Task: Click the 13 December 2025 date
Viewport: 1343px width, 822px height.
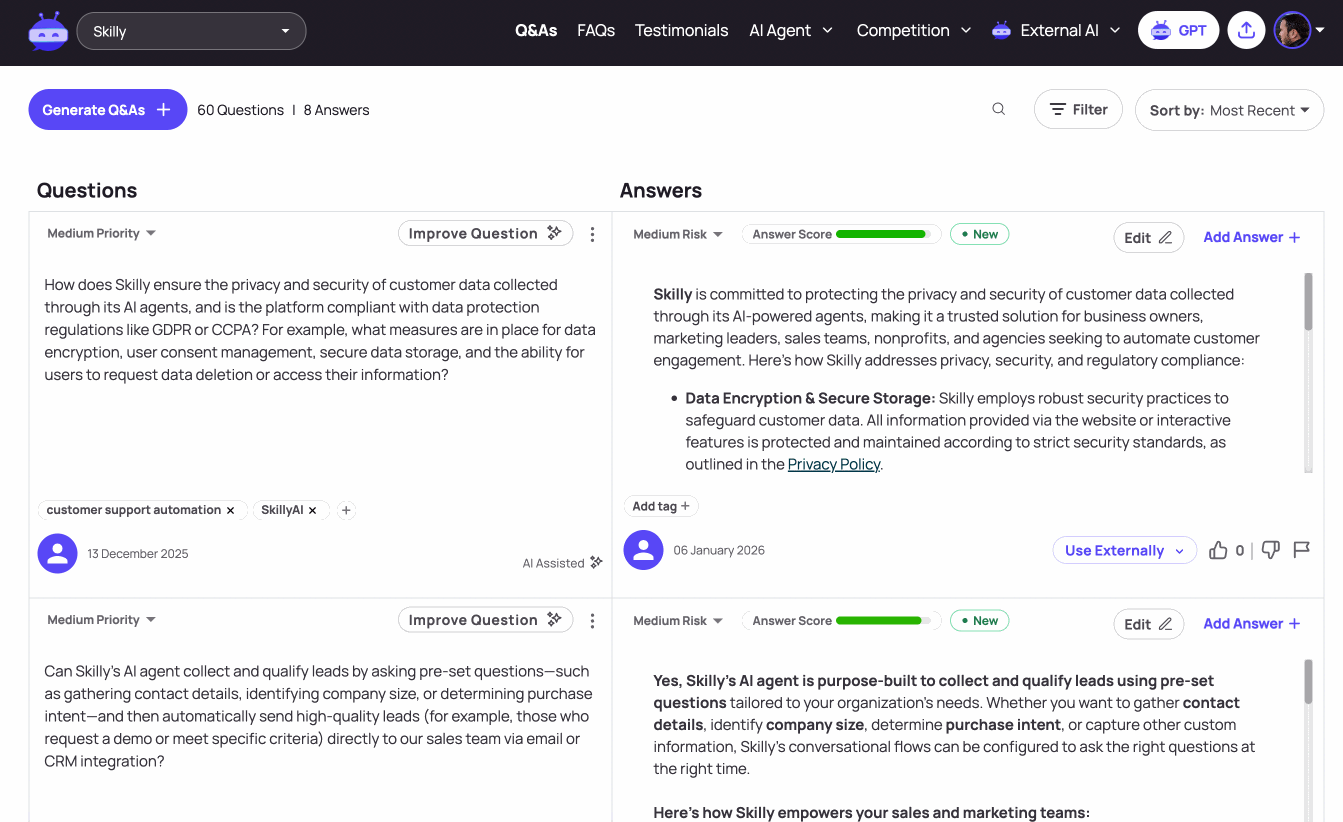Action: (138, 553)
